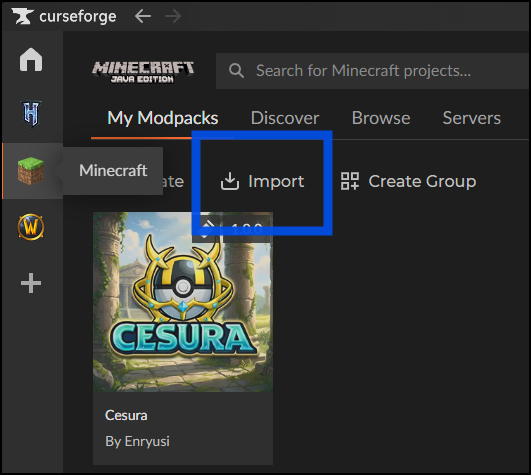
Task: Focus the Search for Minecraft projects field
Action: [373, 71]
